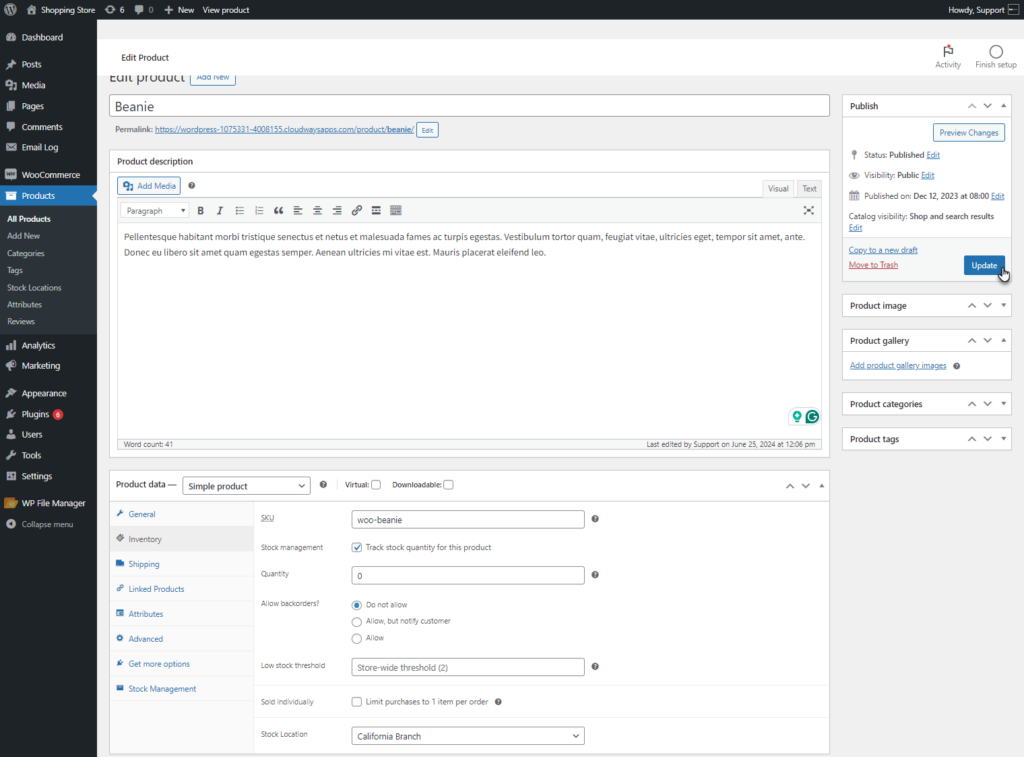Open the updates counter showing 6
Image resolution: width=1024 pixels, height=757 pixels.
pos(115,10)
